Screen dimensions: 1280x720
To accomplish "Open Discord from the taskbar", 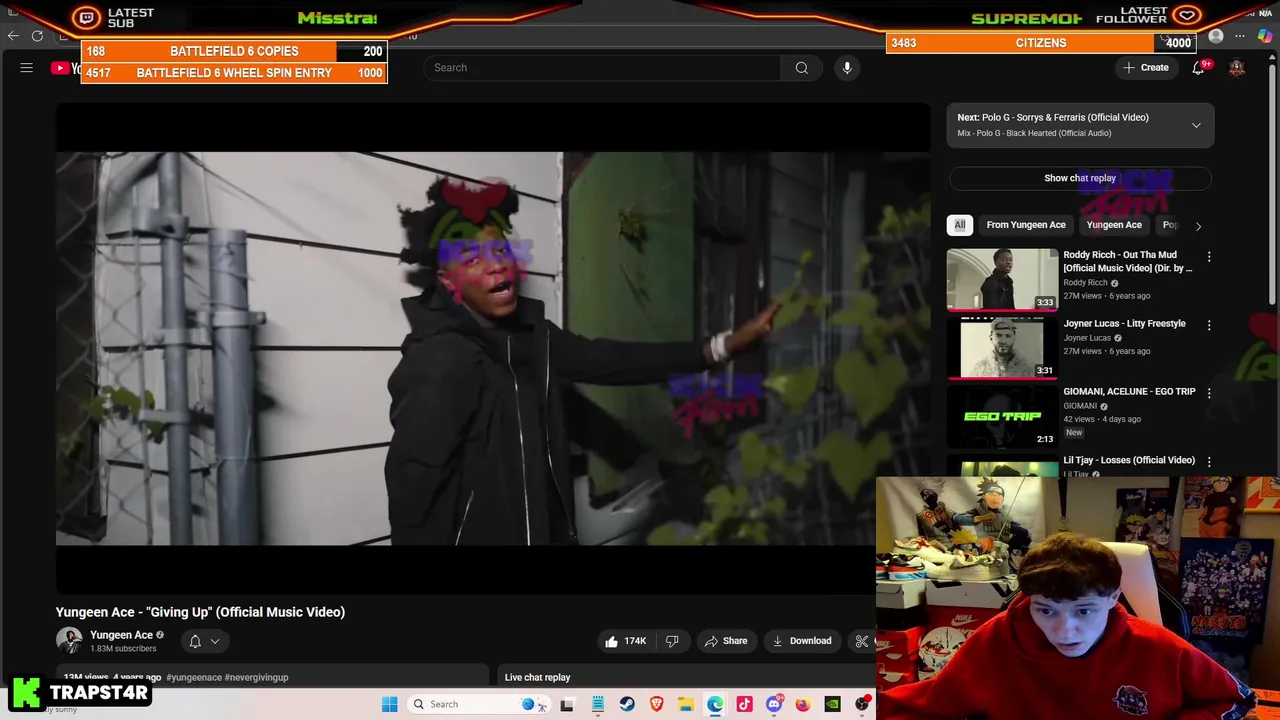I will click(774, 704).
